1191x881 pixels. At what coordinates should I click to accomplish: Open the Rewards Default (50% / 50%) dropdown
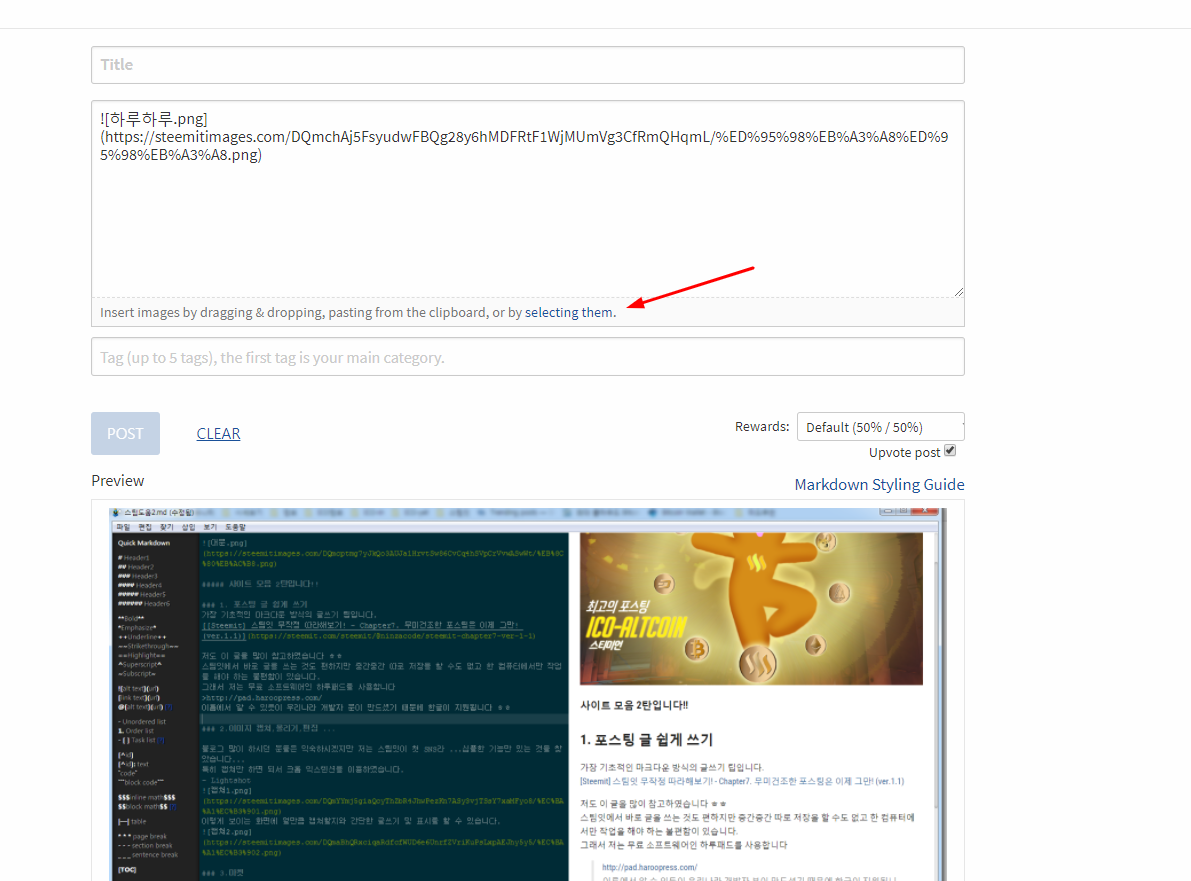tap(880, 427)
